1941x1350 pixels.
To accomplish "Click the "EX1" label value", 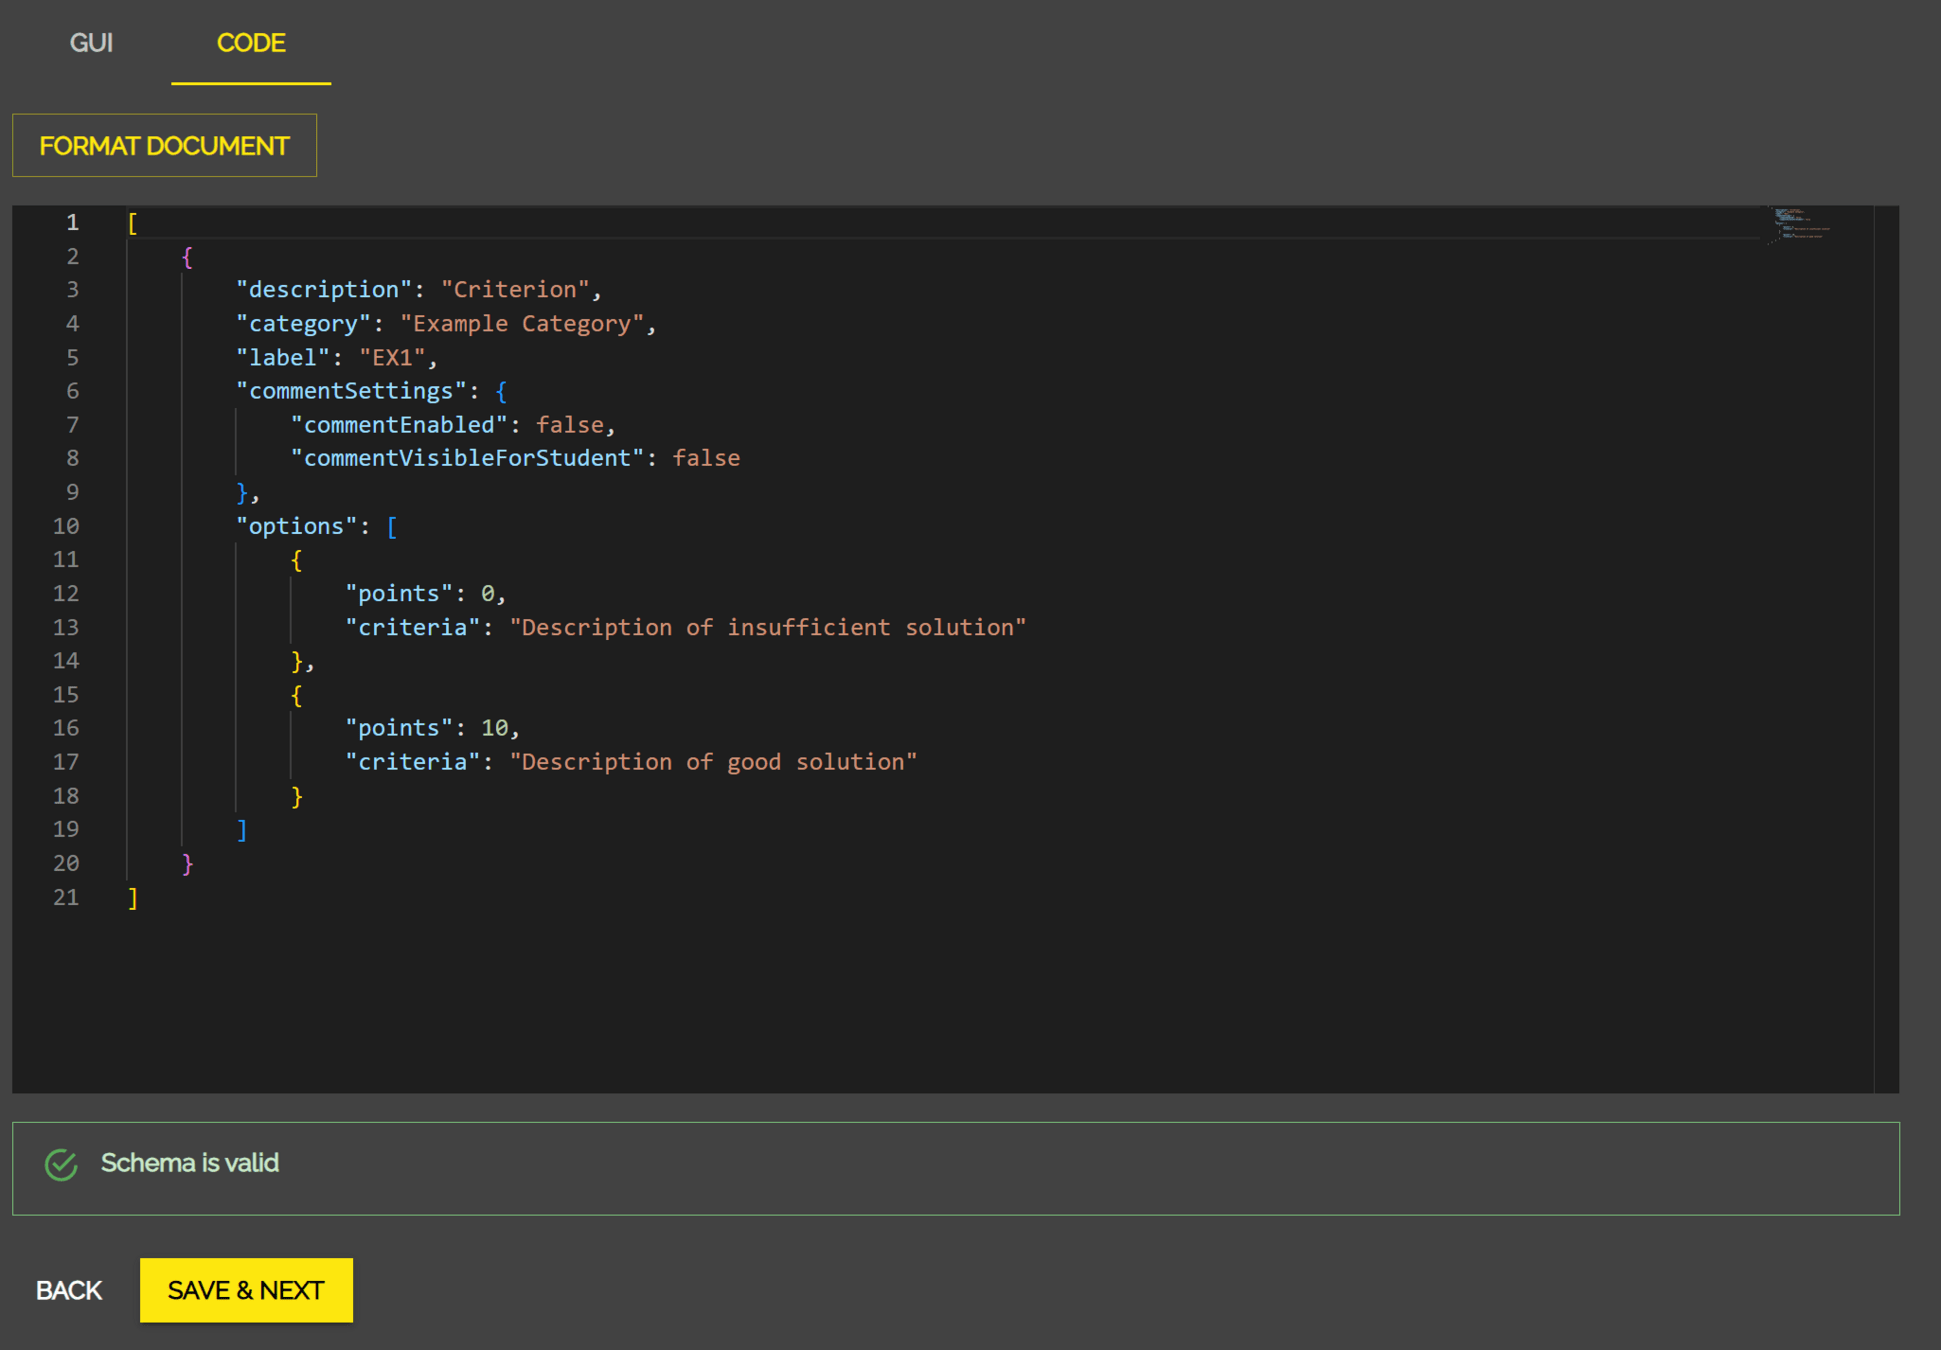I will [392, 358].
